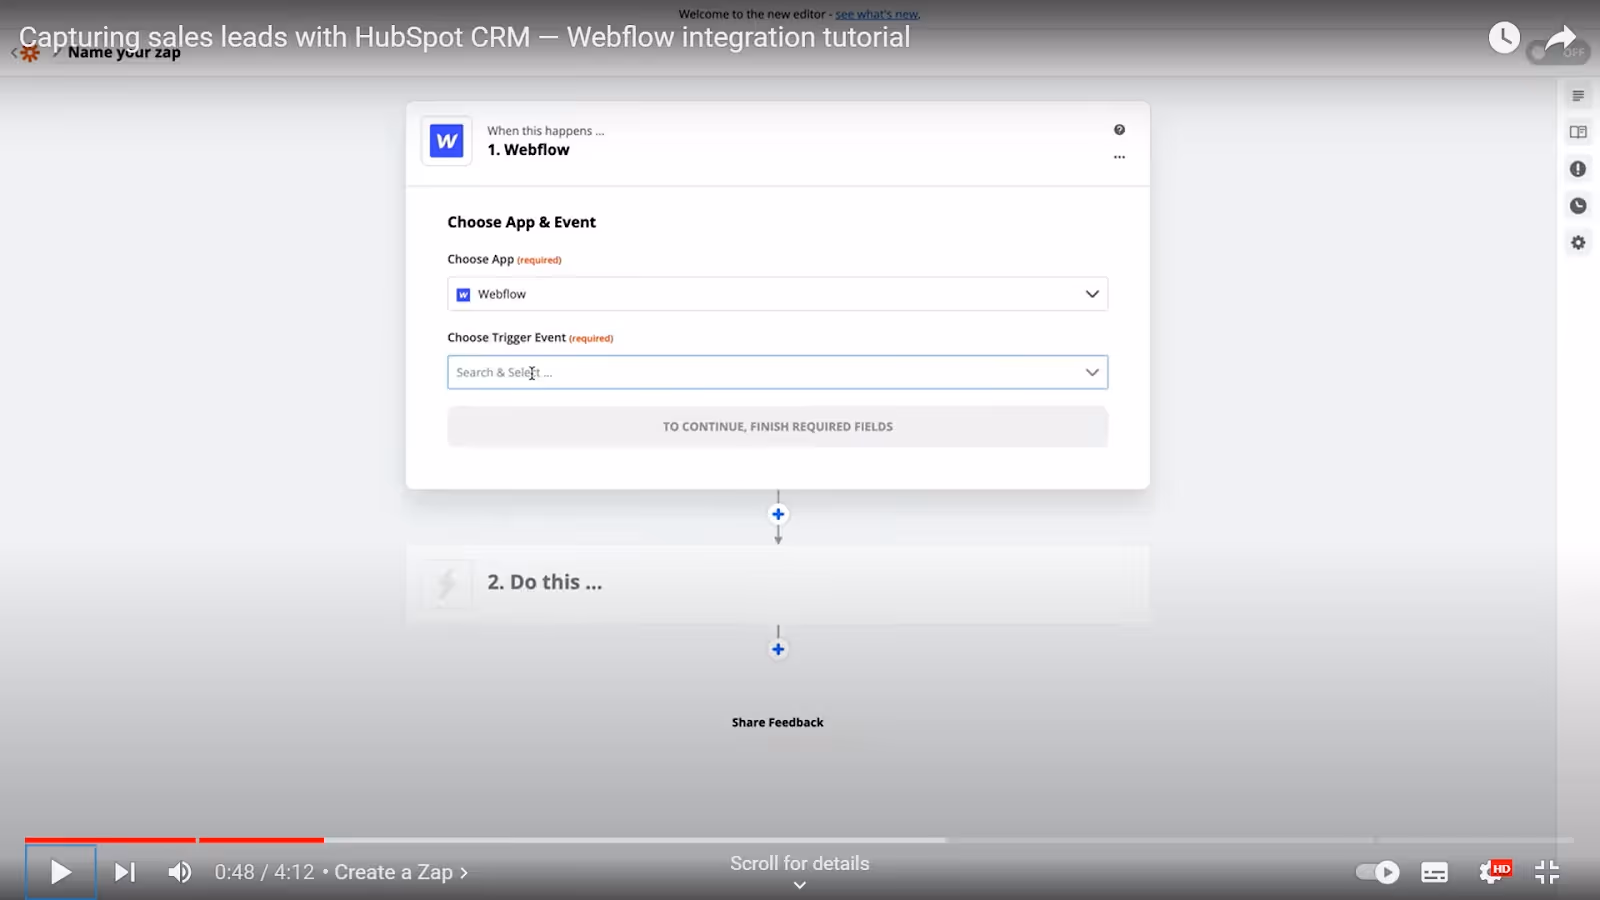Viewport: 1600px width, 900px height.
Task: Open the sidebar outline list icon
Action: tap(1578, 96)
